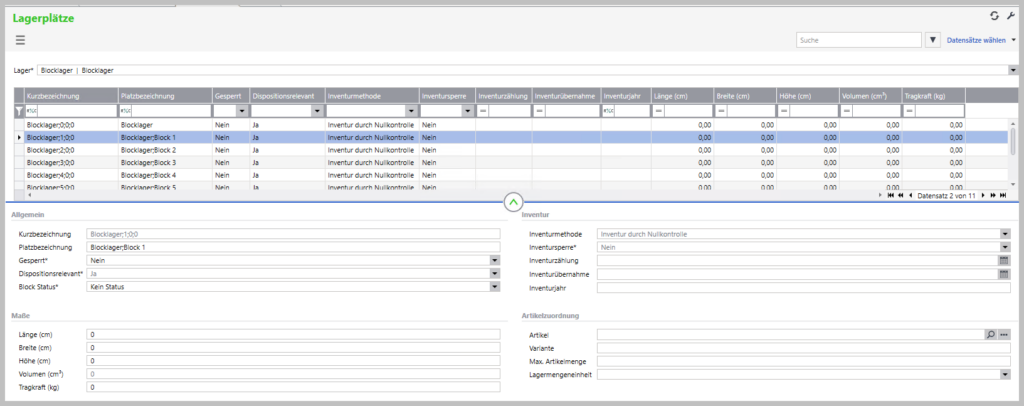
Task: Expand Inventursperre detail dropdown
Action: pos(1005,247)
